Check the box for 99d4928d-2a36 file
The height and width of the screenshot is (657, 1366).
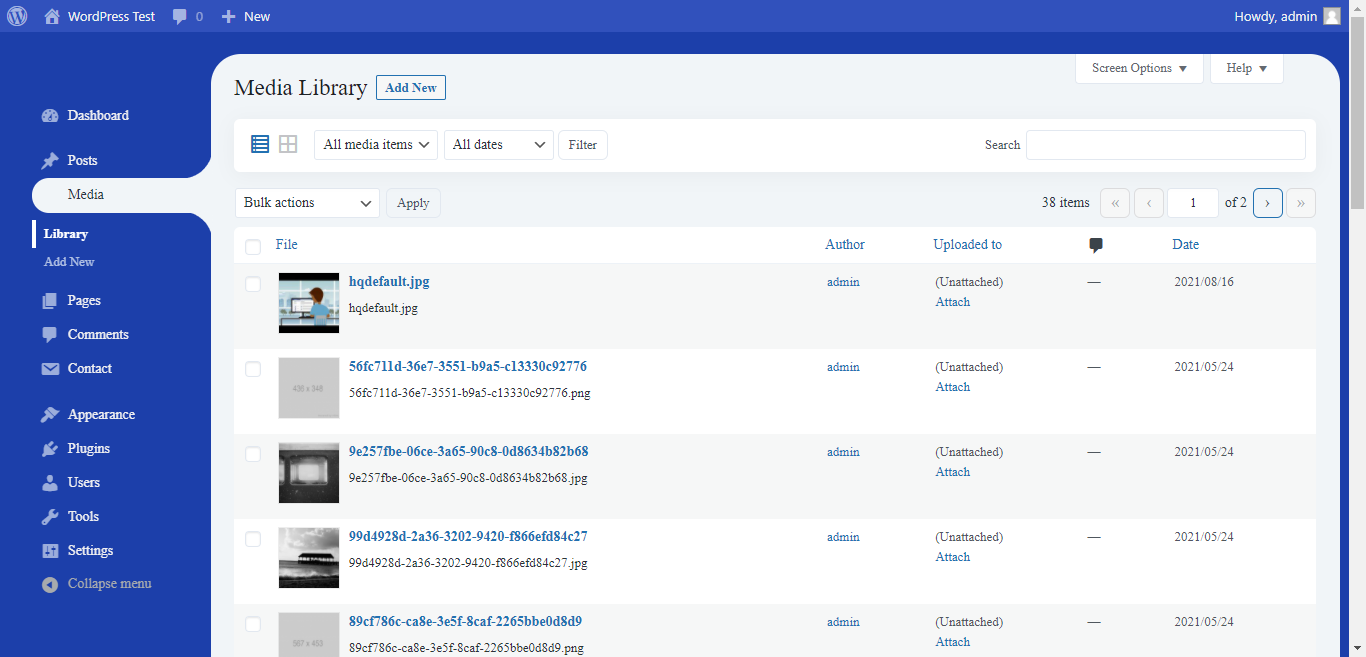253,539
